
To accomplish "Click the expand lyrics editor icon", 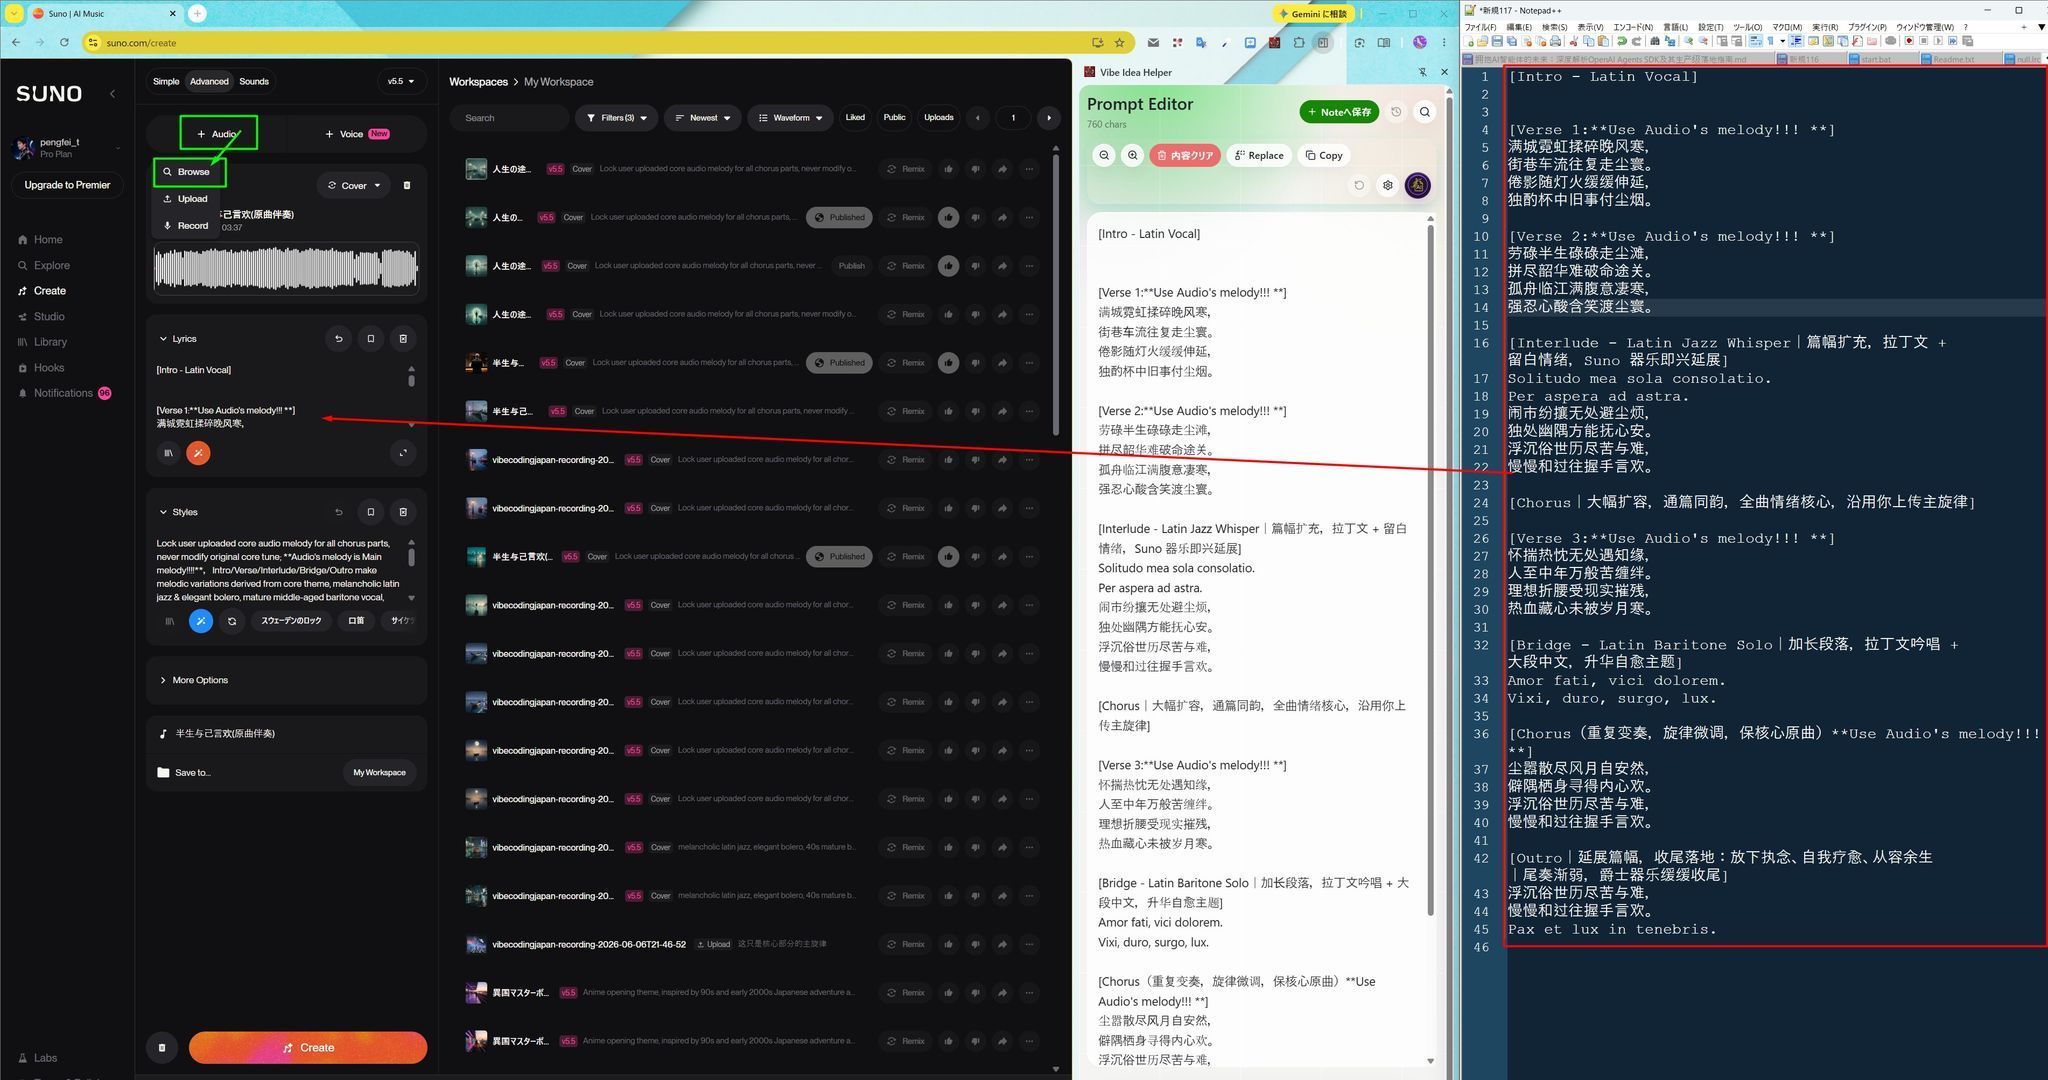I will point(403,453).
